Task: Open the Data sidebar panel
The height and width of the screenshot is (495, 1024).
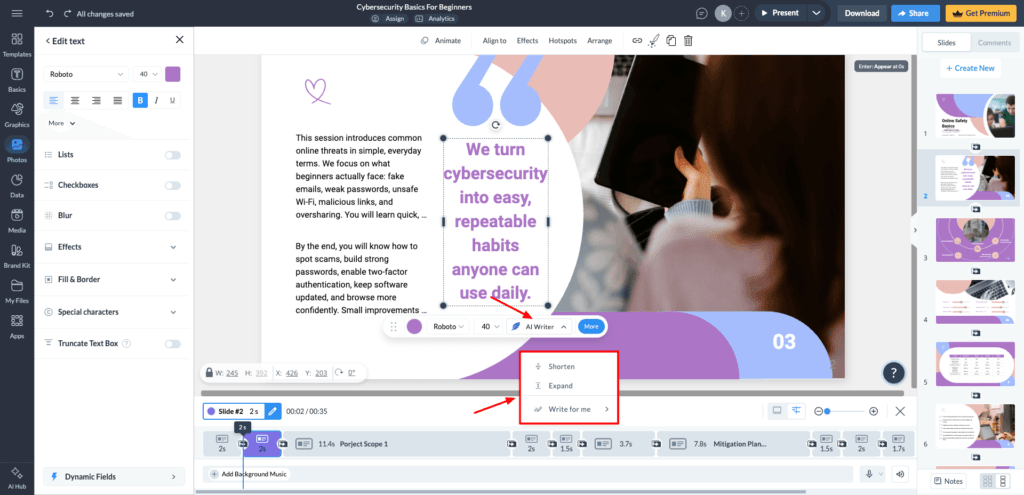Action: click(x=17, y=185)
